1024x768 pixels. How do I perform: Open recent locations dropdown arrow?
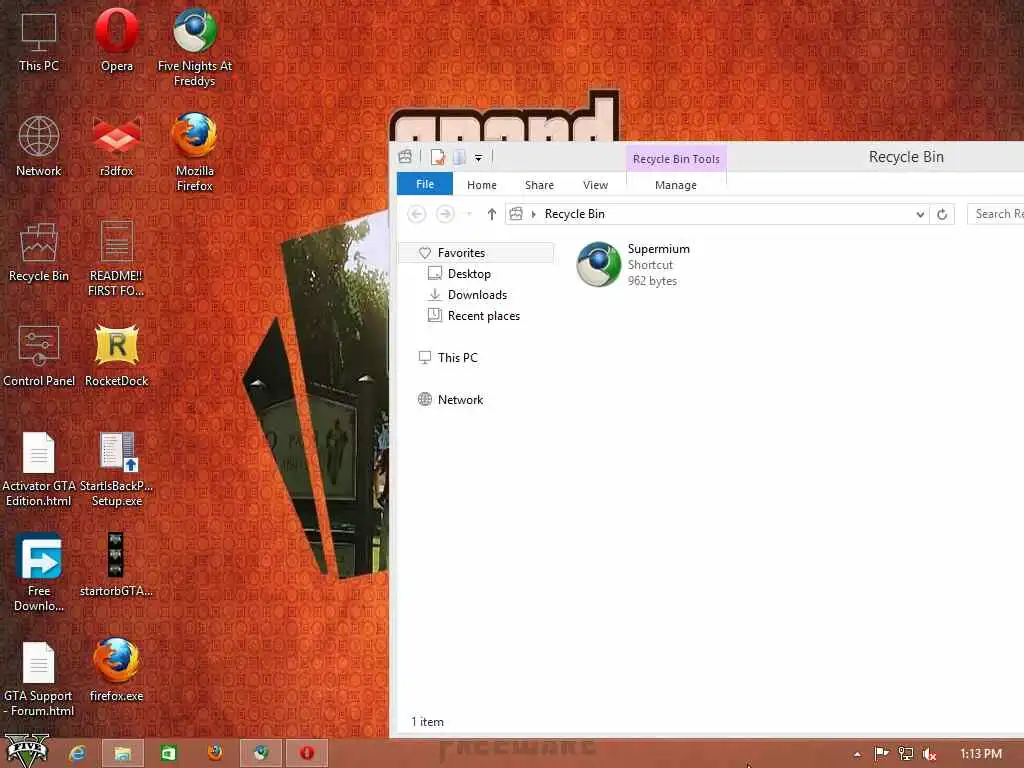pos(469,214)
